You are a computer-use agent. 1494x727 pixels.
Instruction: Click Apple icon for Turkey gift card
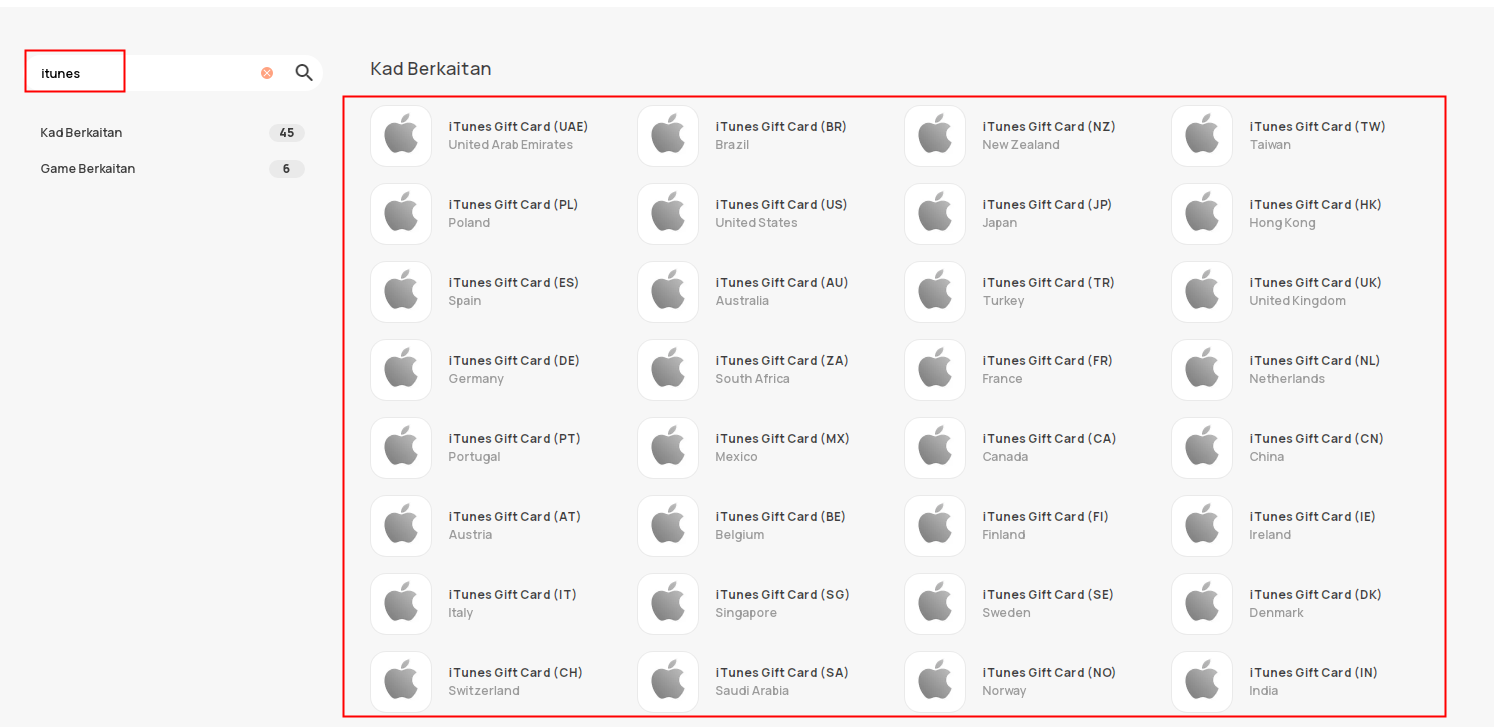935,292
